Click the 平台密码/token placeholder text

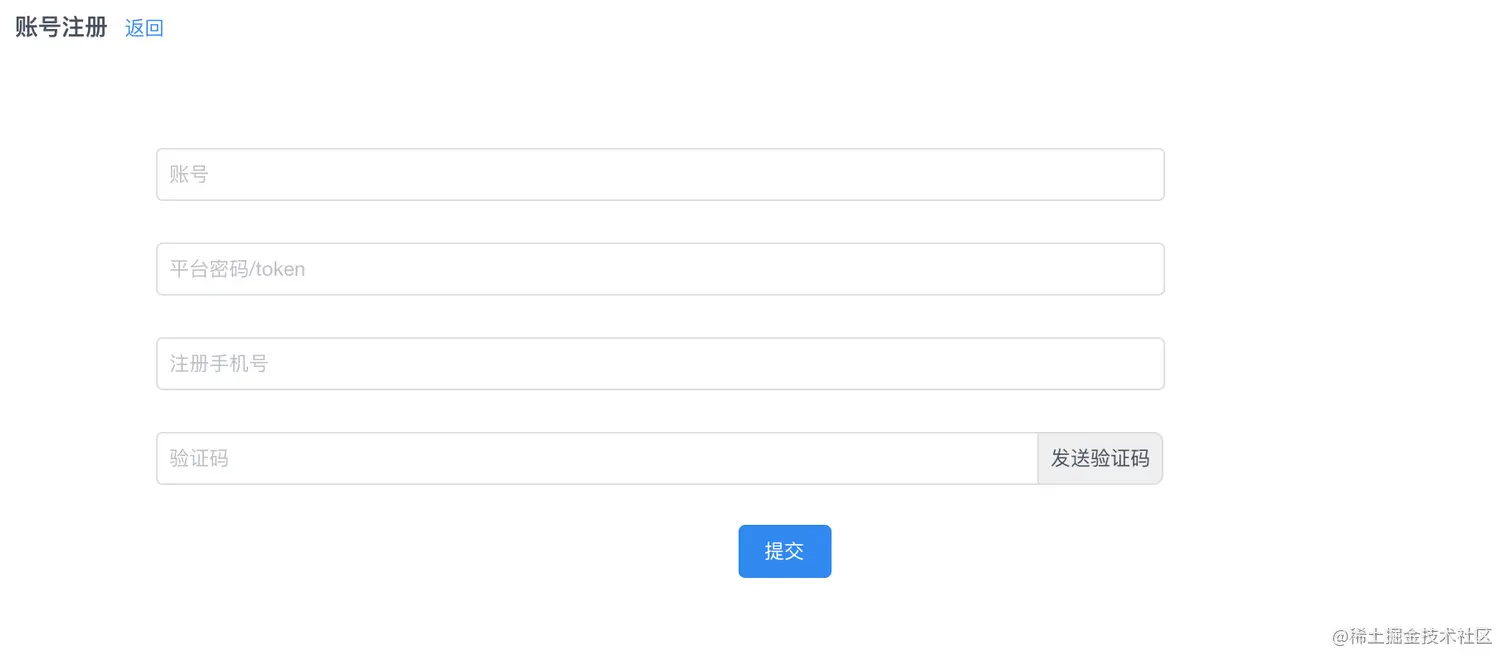tap(237, 269)
